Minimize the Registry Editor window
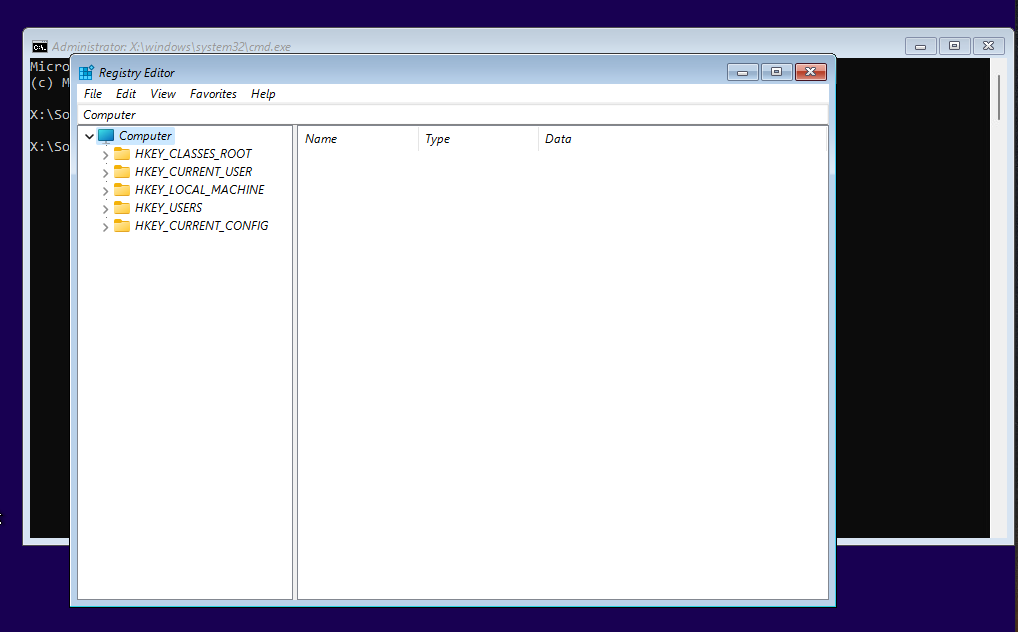 click(743, 72)
